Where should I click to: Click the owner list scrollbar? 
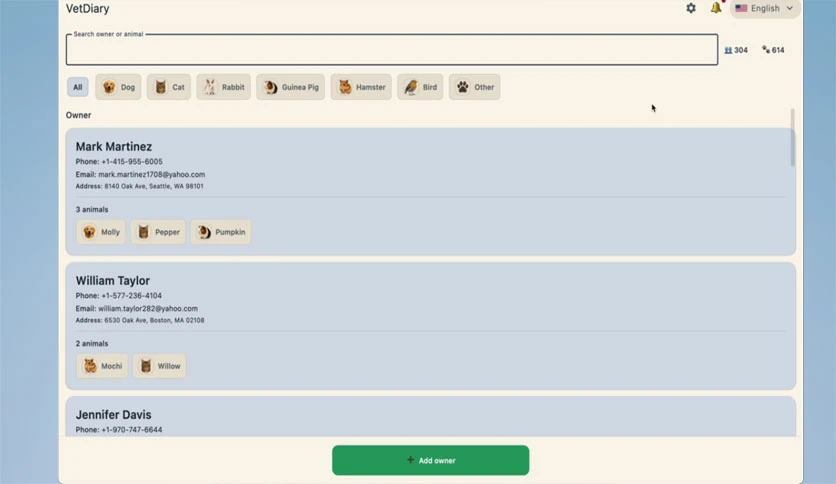coord(792,138)
